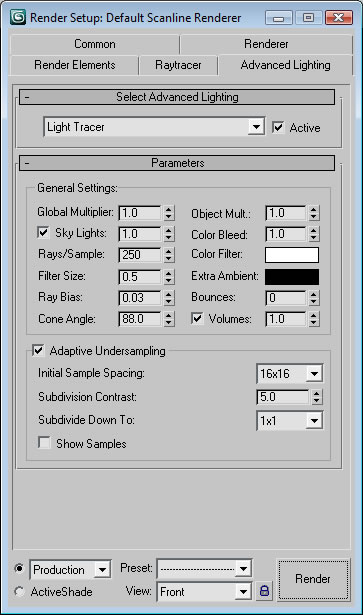The image size is (363, 615).
Task: Click the Cone Angle value field
Action: click(x=140, y=319)
